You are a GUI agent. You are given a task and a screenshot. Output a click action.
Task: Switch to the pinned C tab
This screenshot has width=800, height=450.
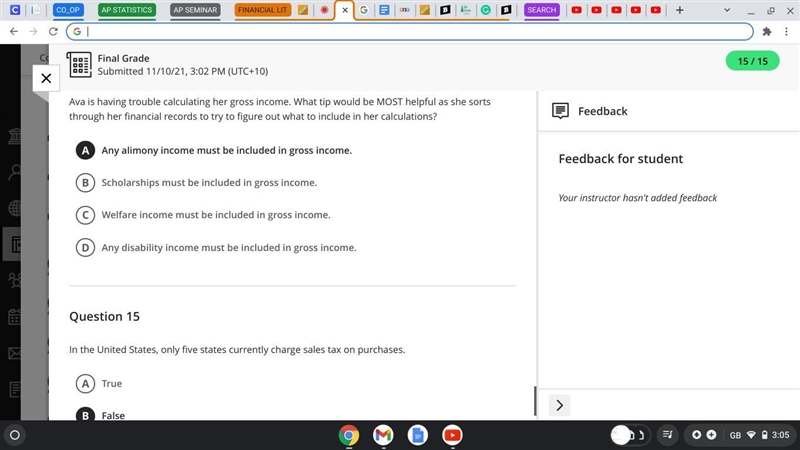tap(15, 10)
